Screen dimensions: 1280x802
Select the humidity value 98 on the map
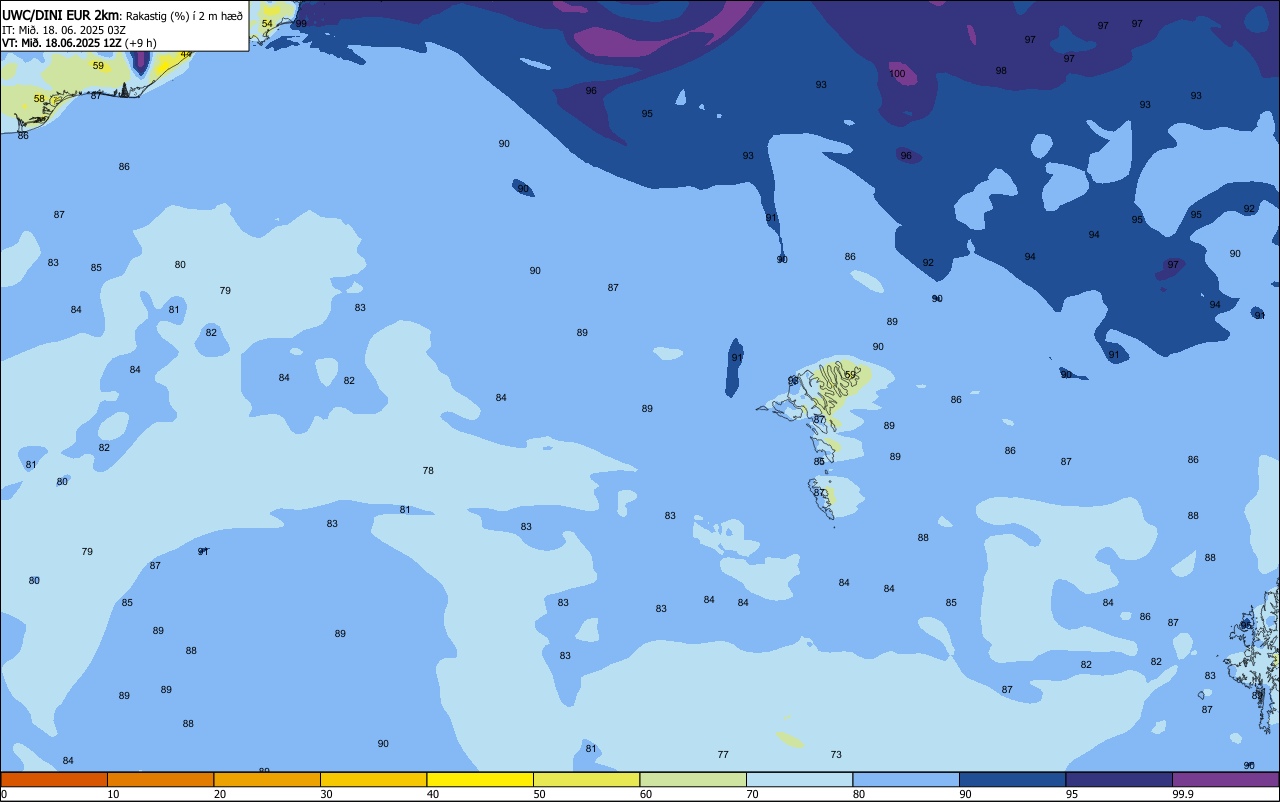click(1001, 71)
